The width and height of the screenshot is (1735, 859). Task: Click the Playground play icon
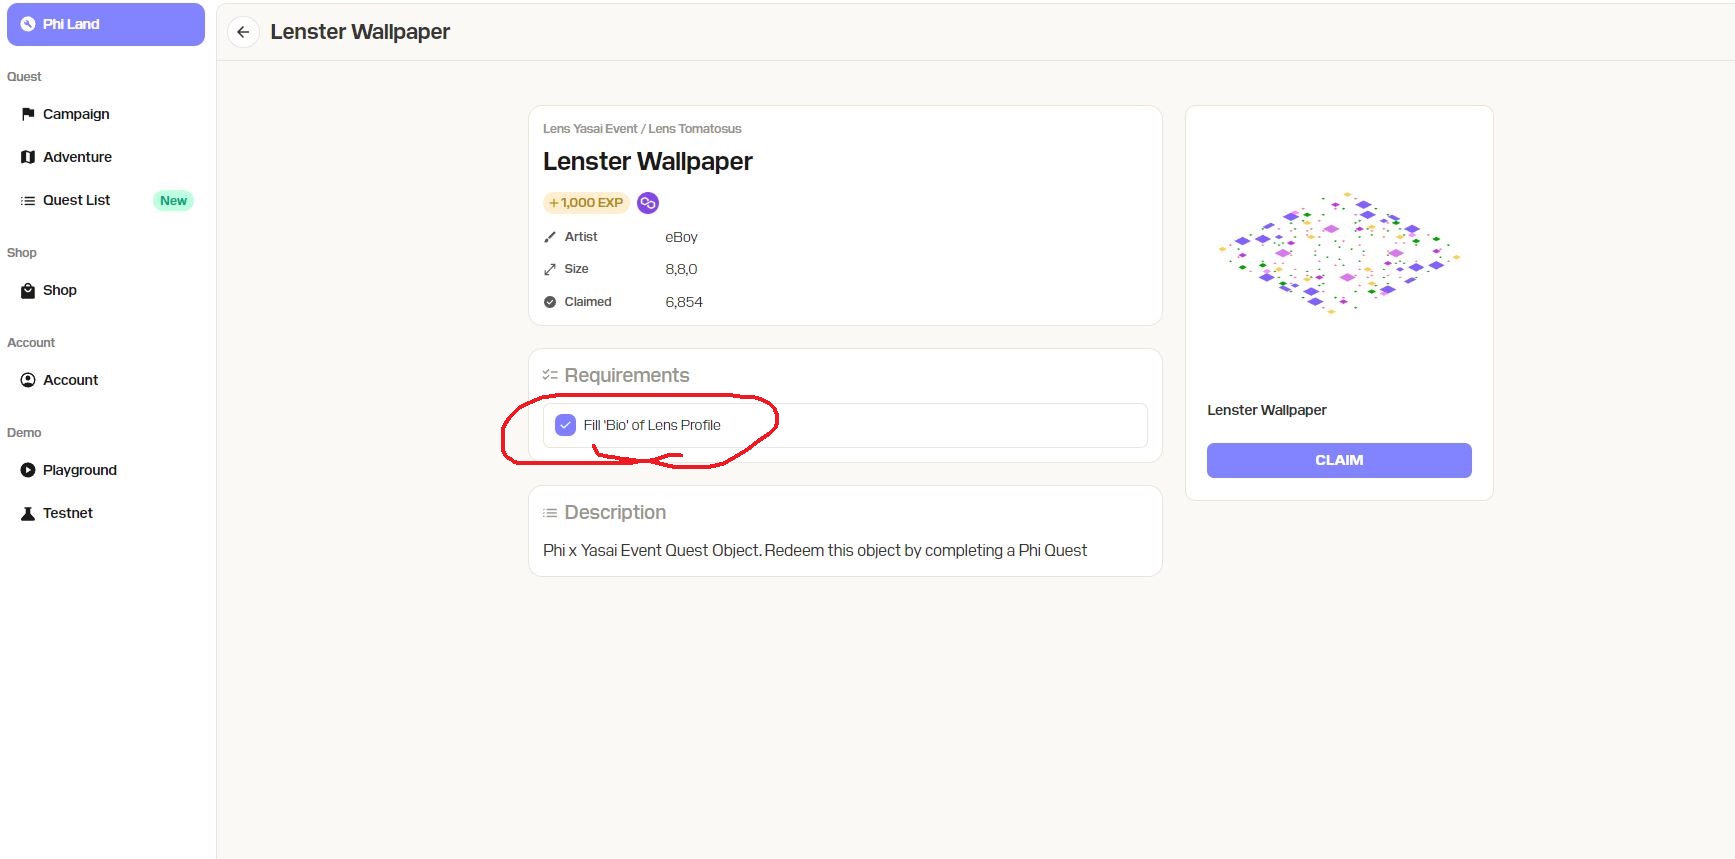click(x=28, y=470)
